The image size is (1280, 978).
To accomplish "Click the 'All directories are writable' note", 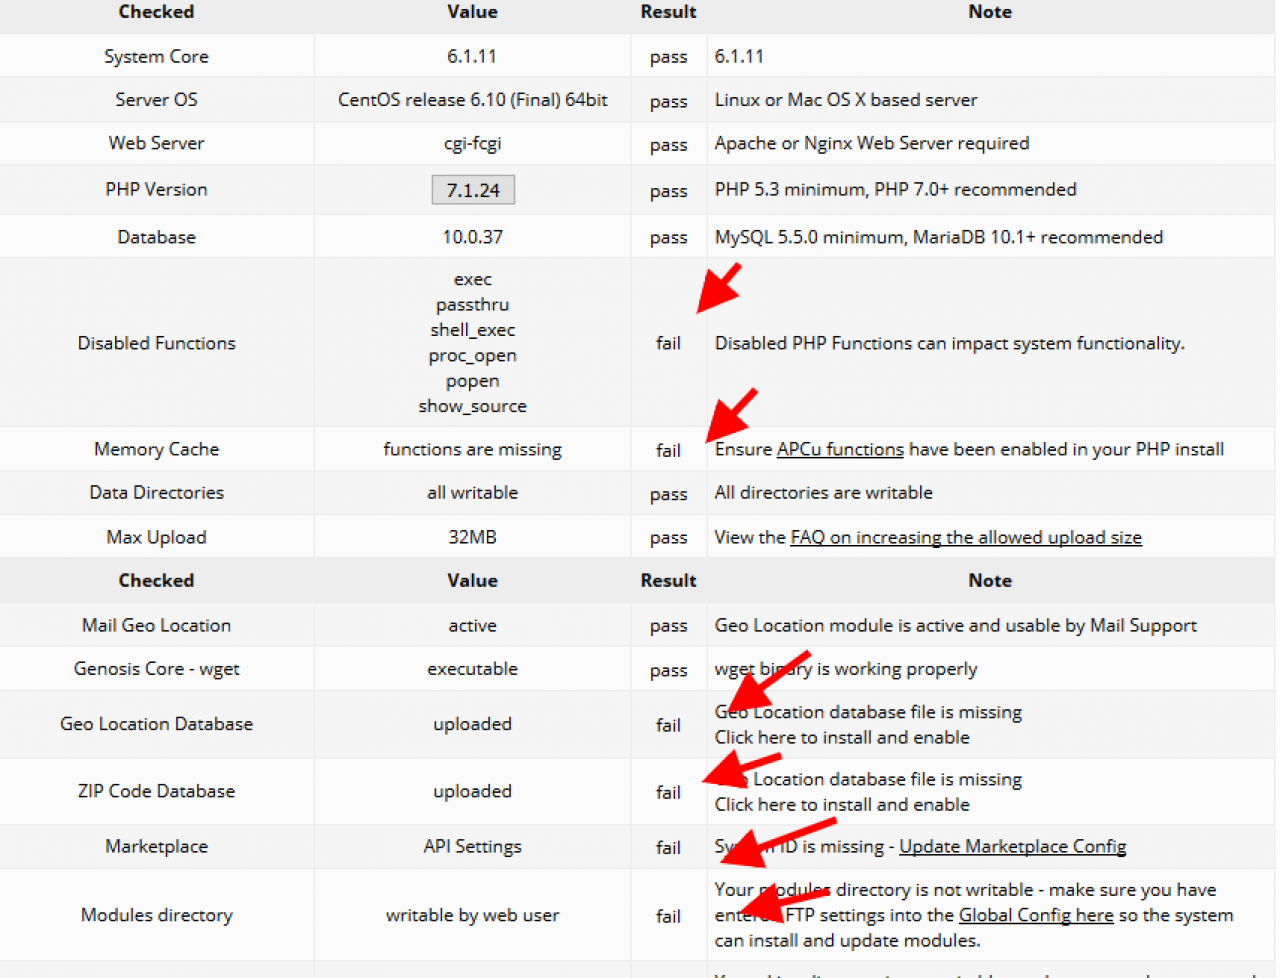I will [823, 492].
